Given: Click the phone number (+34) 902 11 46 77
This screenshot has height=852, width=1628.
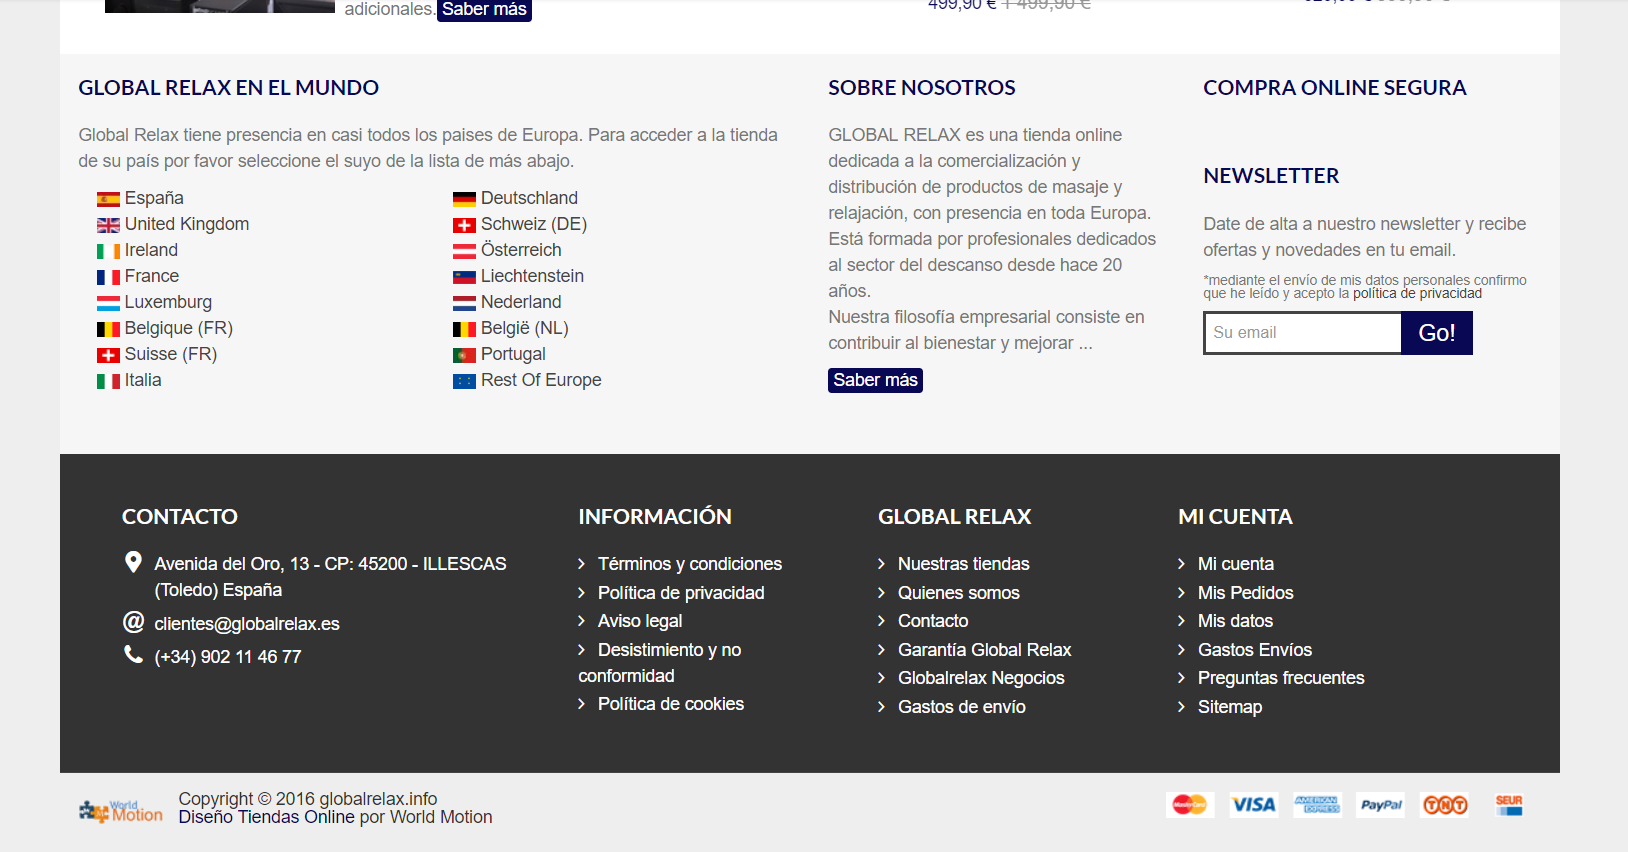Looking at the screenshot, I should click(228, 657).
